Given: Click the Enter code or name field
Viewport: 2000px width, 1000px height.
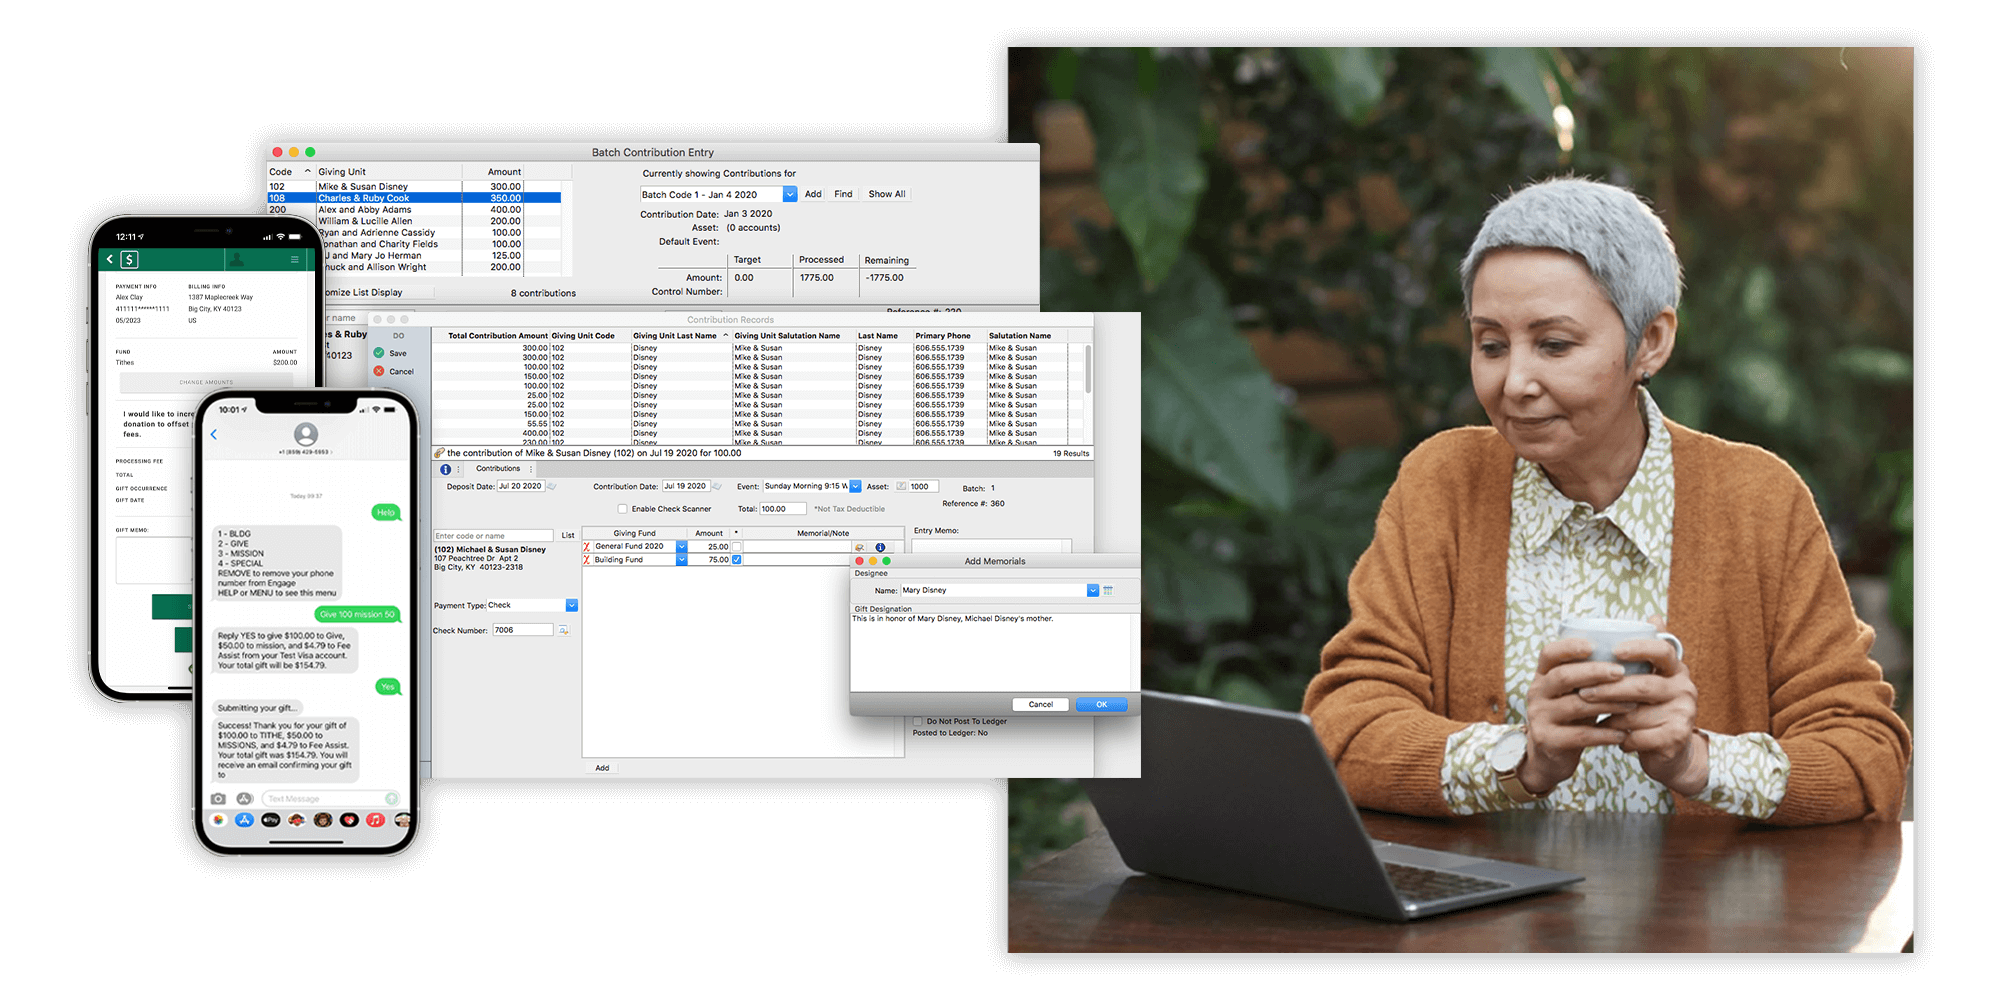Looking at the screenshot, I should (493, 536).
